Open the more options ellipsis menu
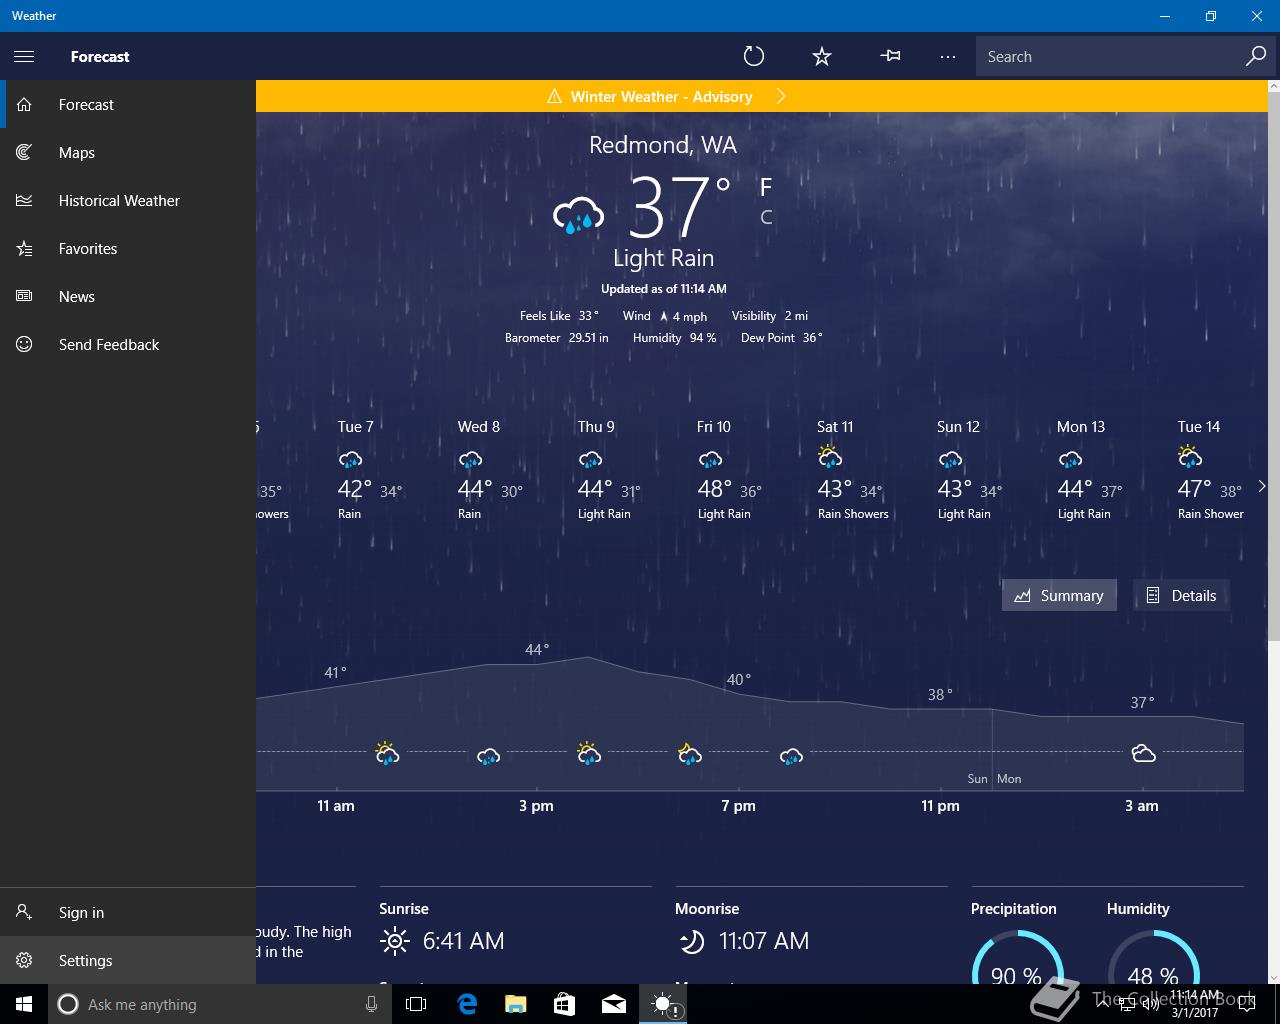This screenshot has height=1024, width=1280. pyautogui.click(x=948, y=56)
